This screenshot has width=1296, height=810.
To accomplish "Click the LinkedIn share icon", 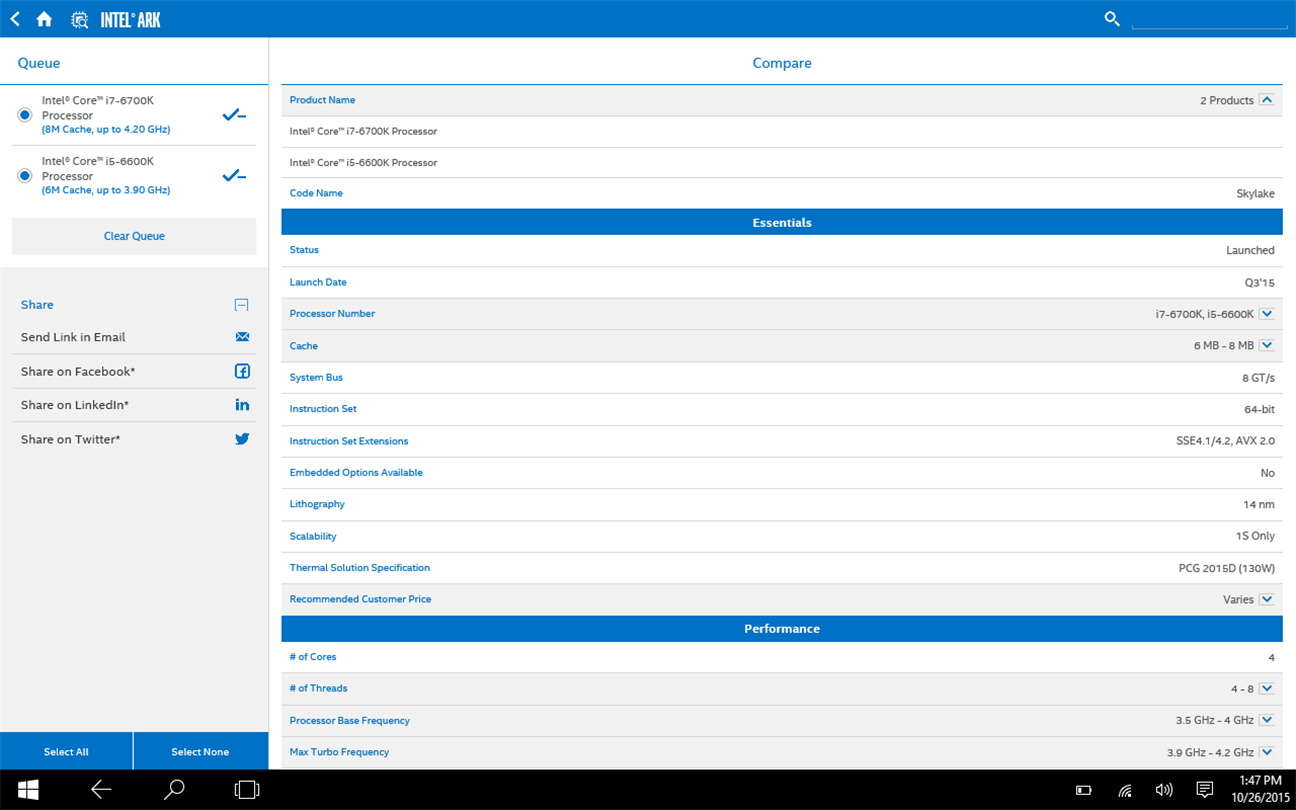I will (x=242, y=405).
